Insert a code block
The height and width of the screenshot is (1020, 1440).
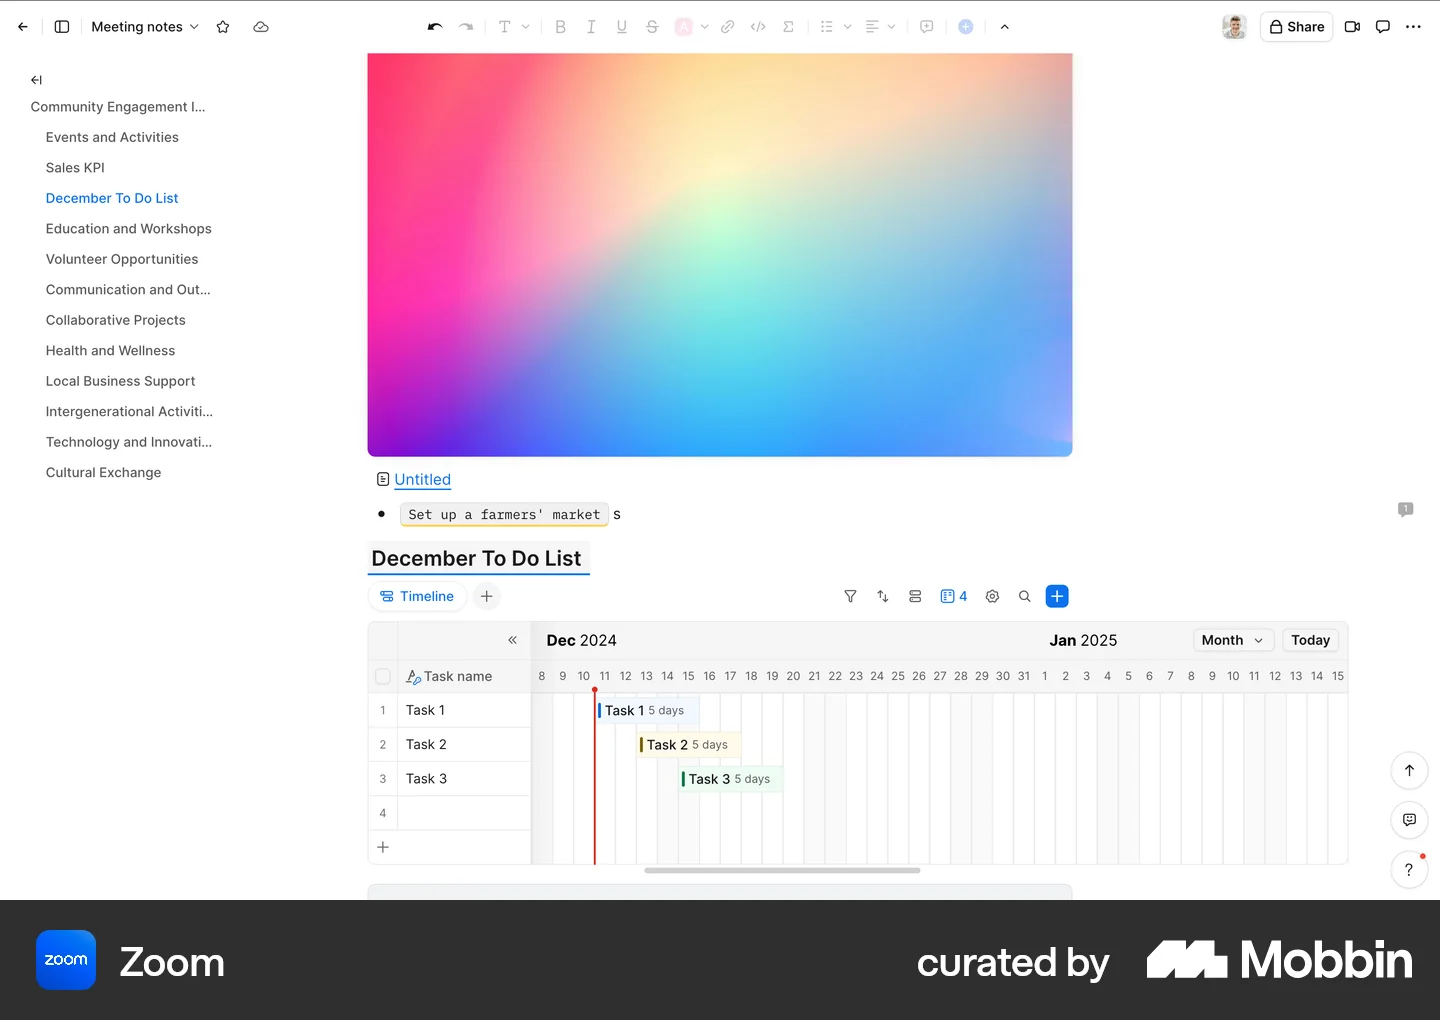pyautogui.click(x=758, y=27)
